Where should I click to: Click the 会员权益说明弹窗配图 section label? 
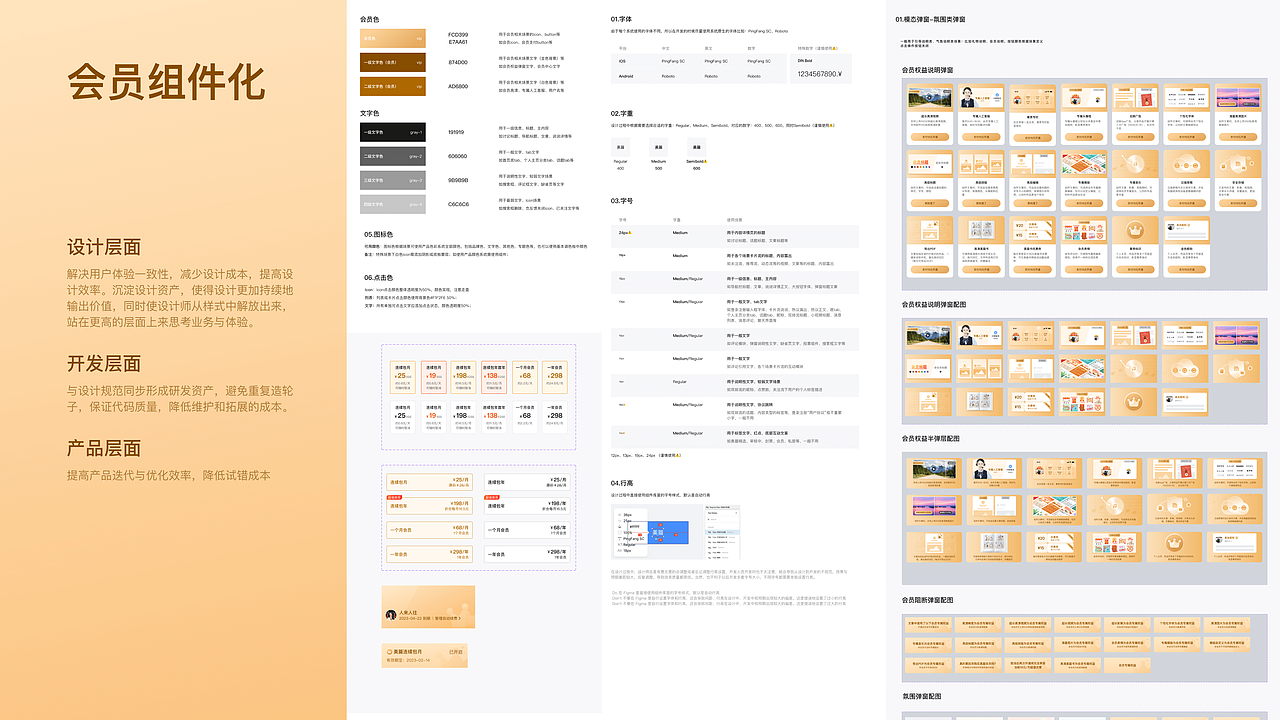pyautogui.click(x=934, y=304)
